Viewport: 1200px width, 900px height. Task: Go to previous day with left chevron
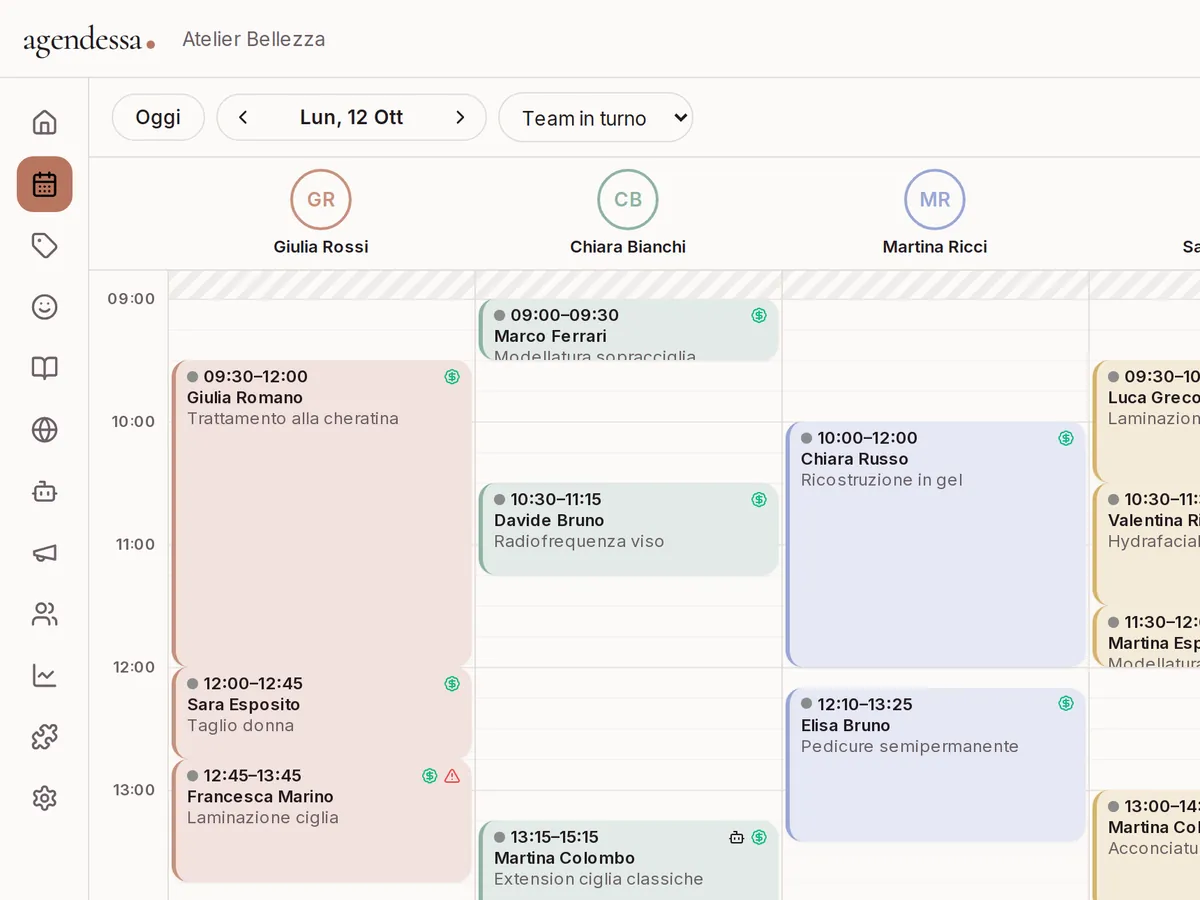click(x=243, y=118)
